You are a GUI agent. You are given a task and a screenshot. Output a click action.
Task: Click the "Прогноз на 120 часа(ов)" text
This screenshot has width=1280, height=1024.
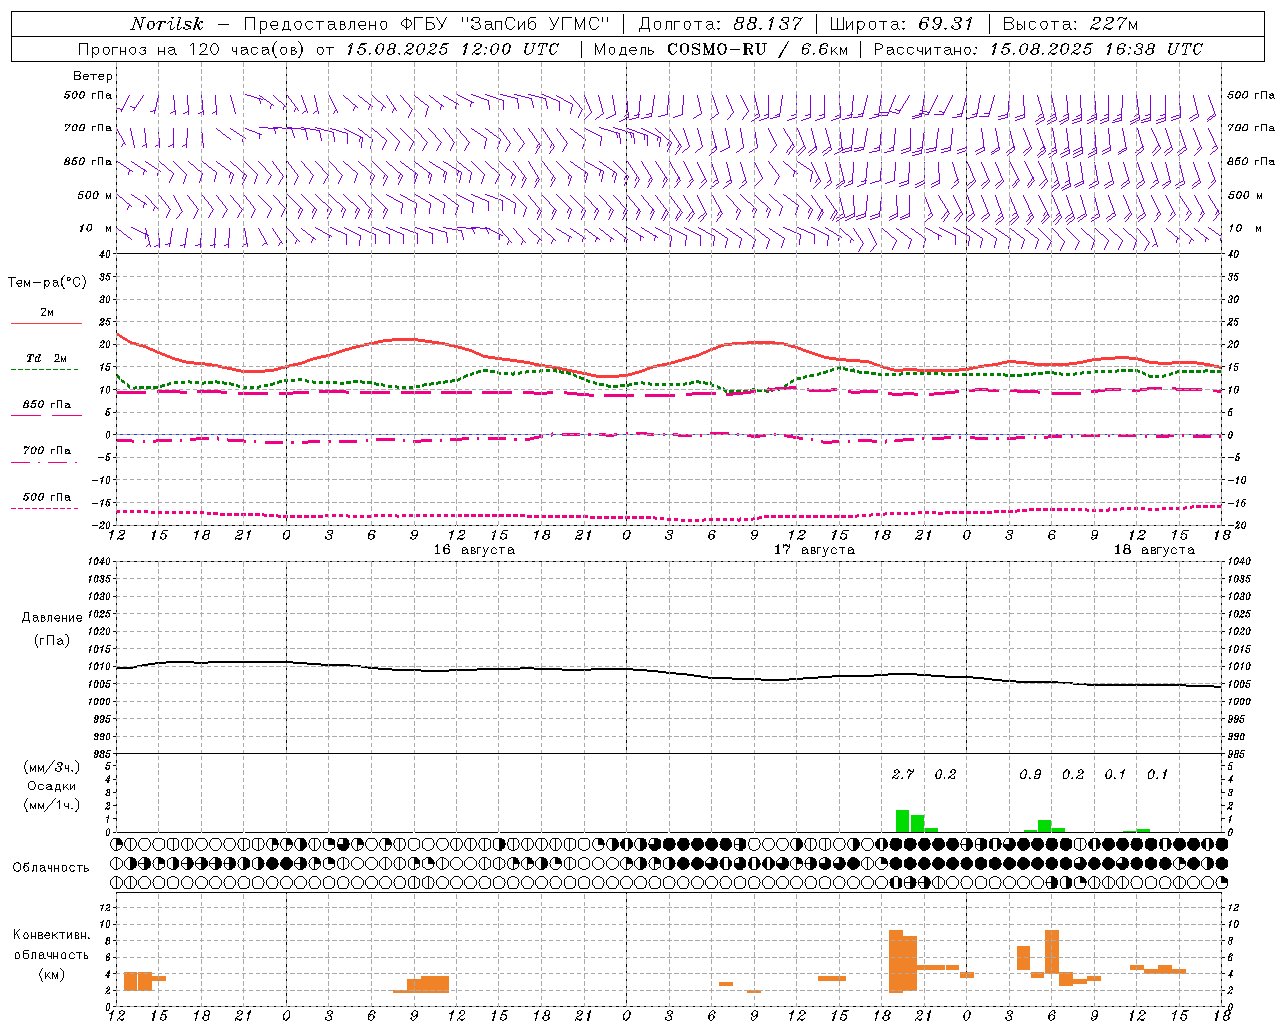190,49
